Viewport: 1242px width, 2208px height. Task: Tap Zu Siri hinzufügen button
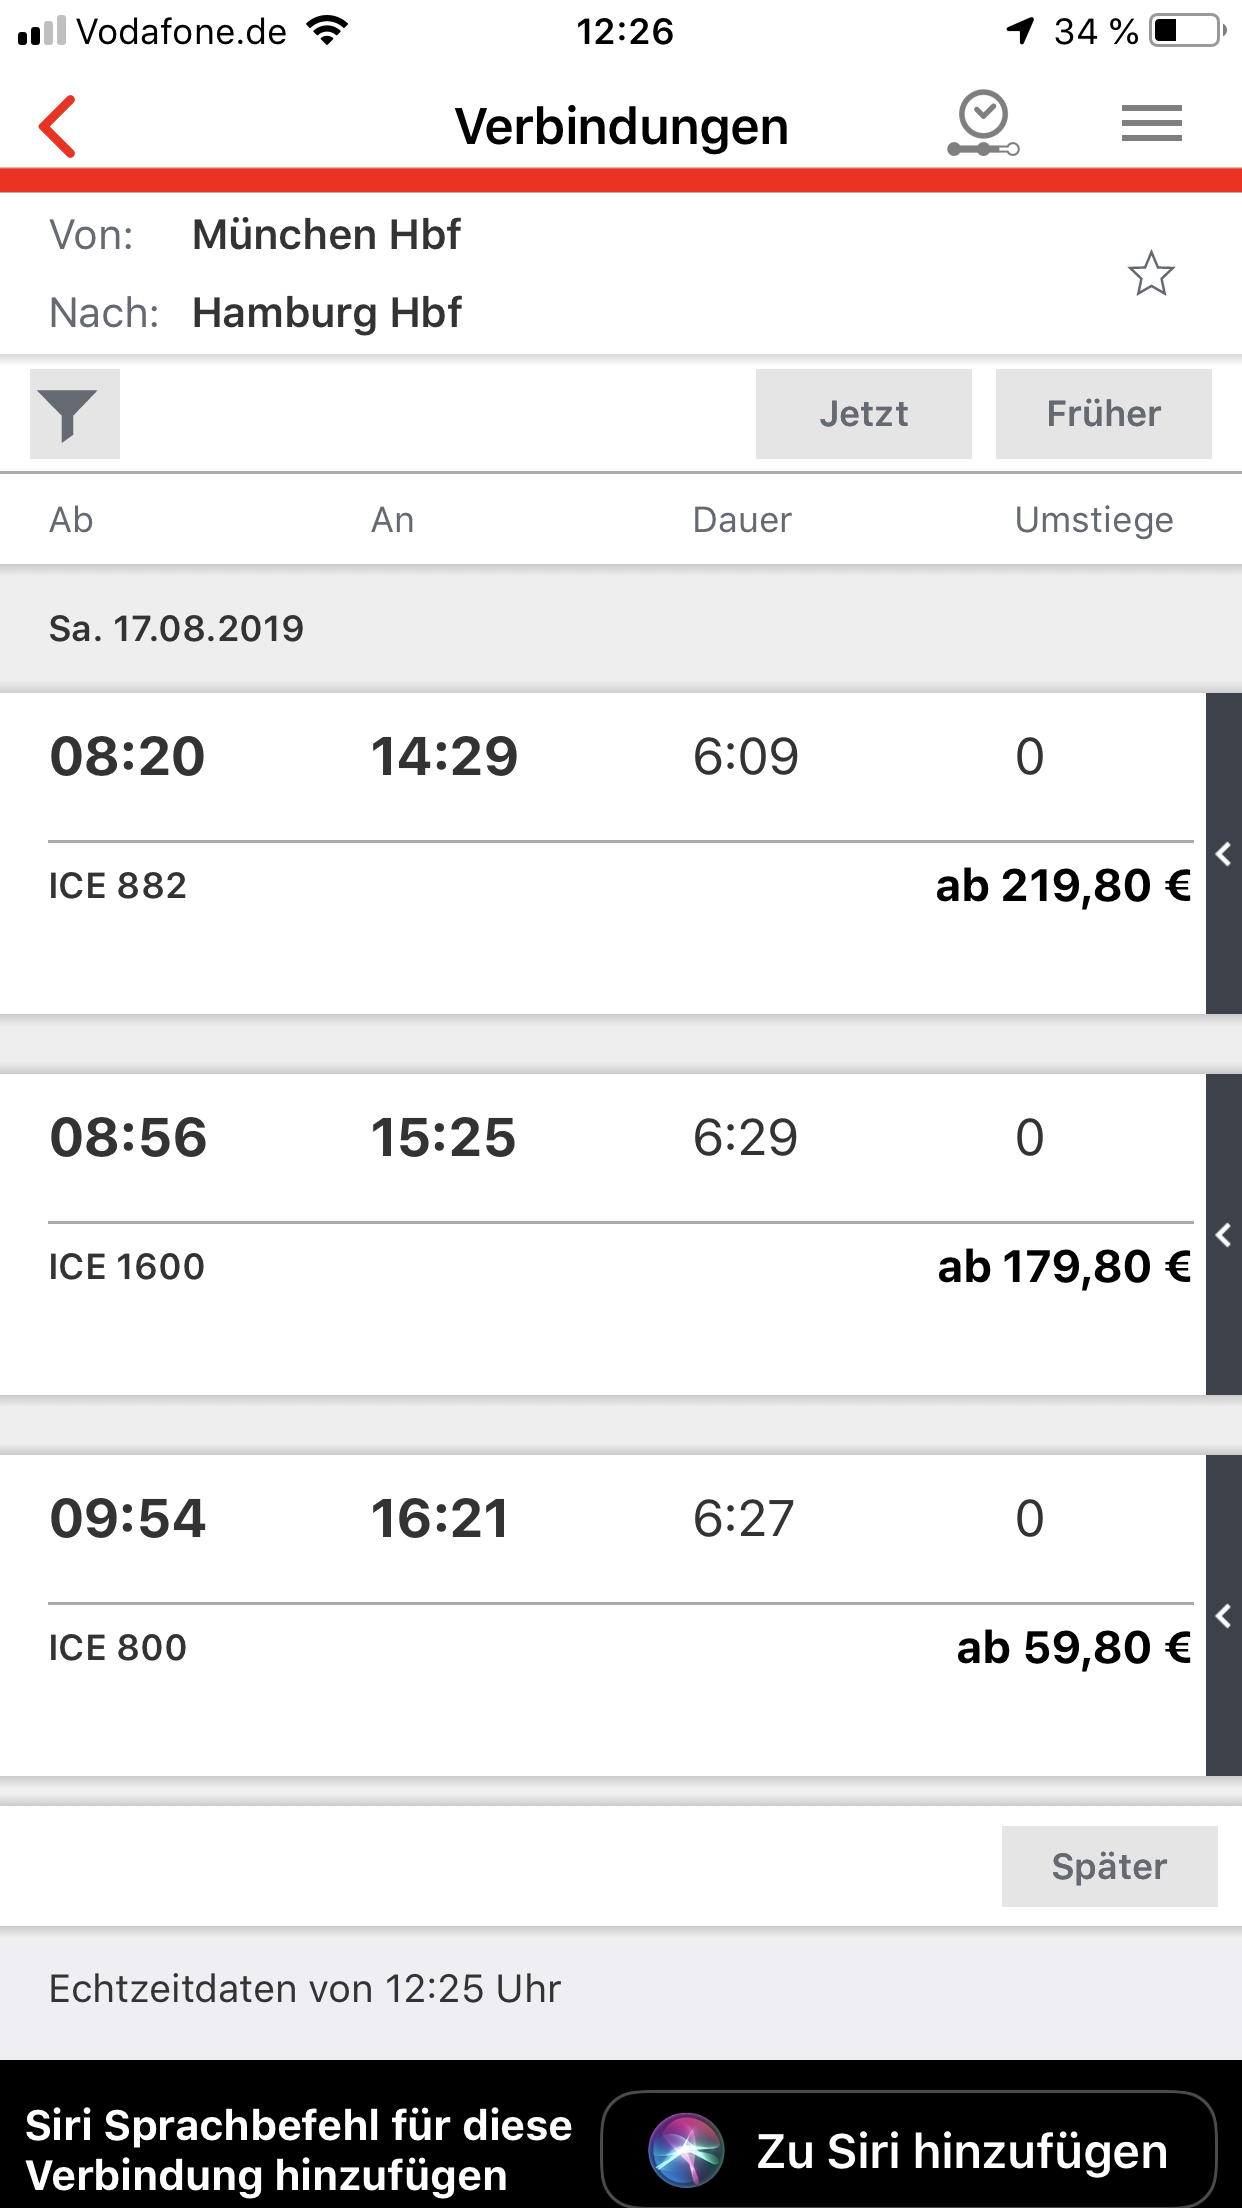pos(909,2150)
